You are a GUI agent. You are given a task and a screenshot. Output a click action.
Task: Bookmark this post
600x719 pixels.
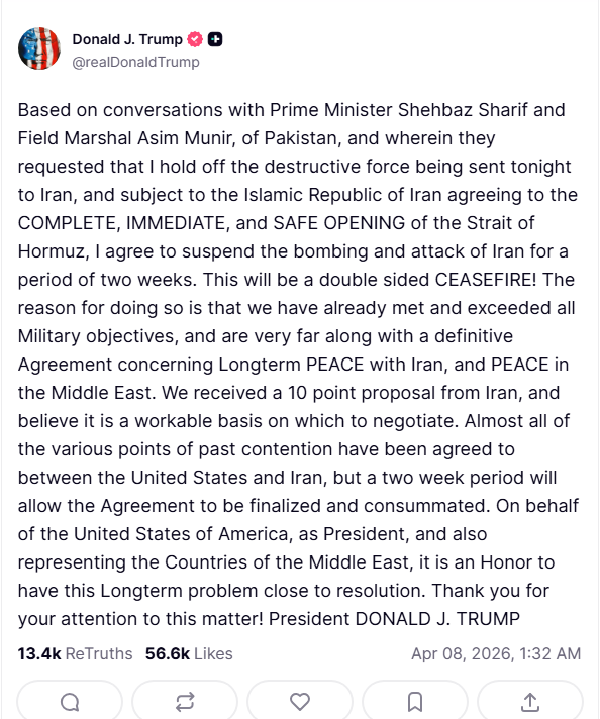coord(415,701)
